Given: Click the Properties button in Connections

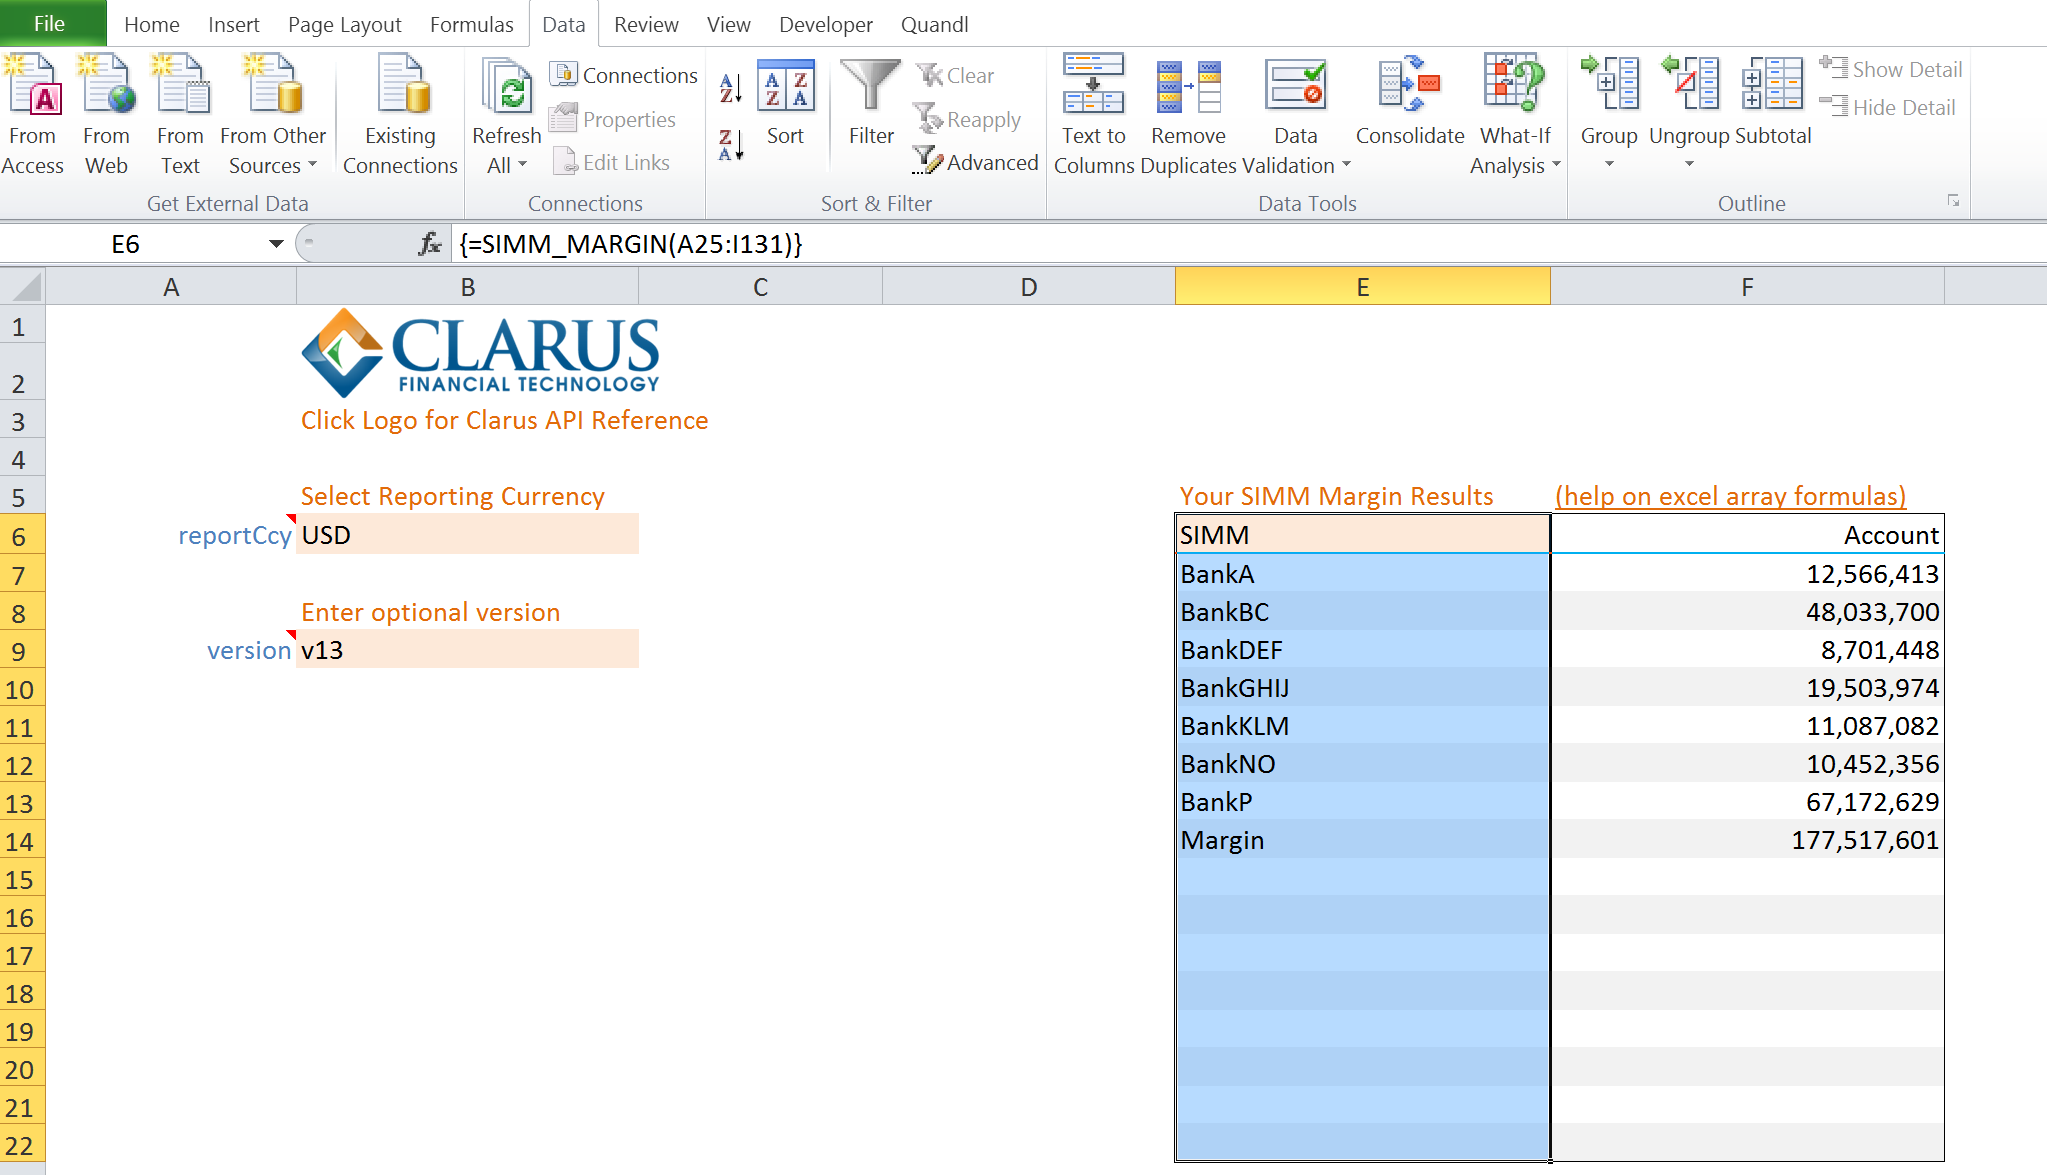Looking at the screenshot, I should point(613,119).
